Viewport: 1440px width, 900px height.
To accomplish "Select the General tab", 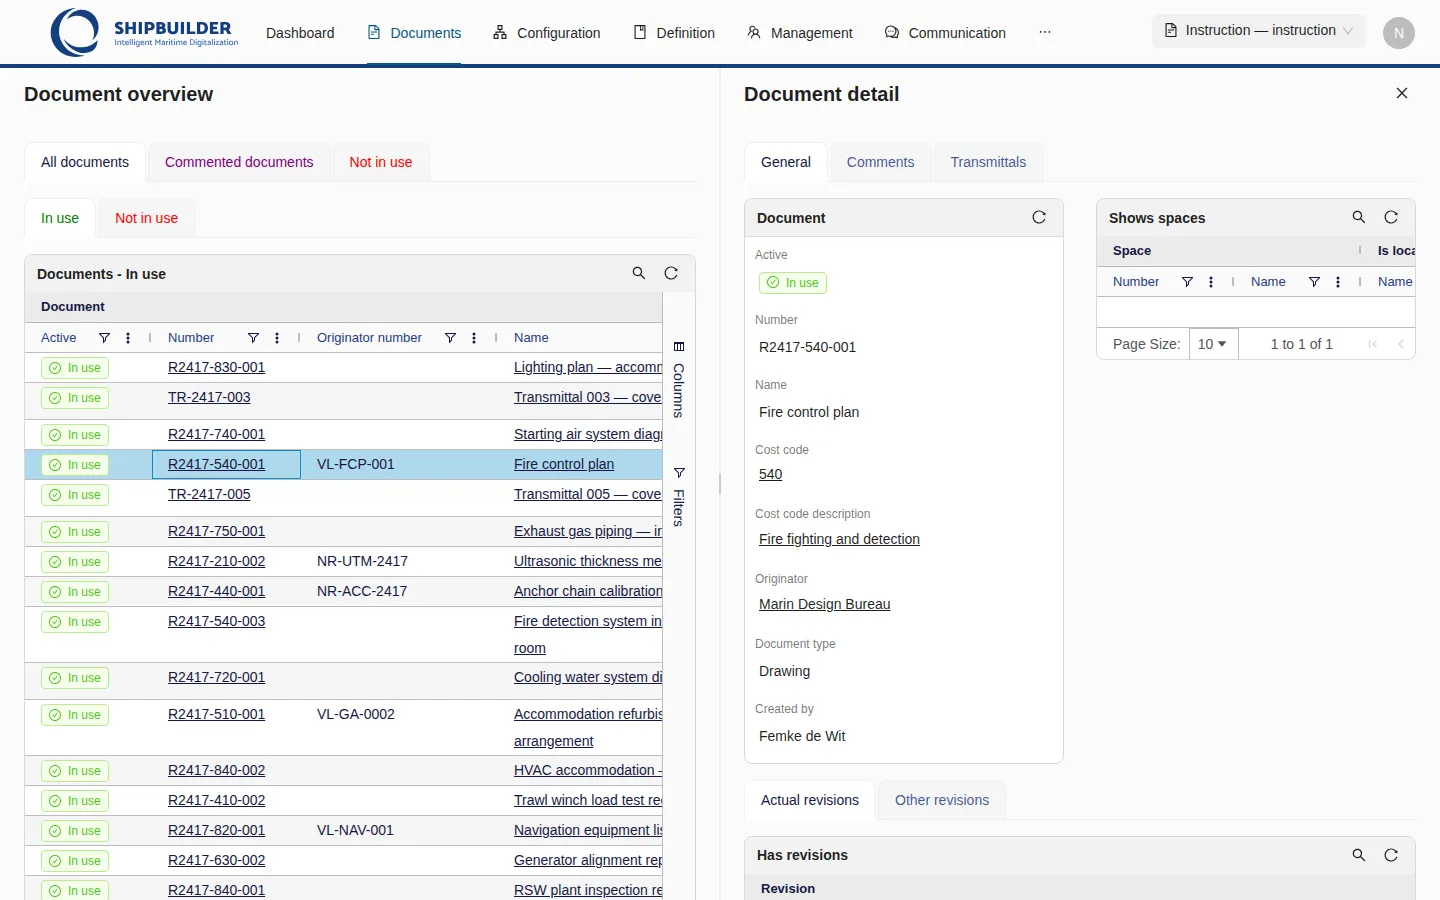I will click(786, 162).
